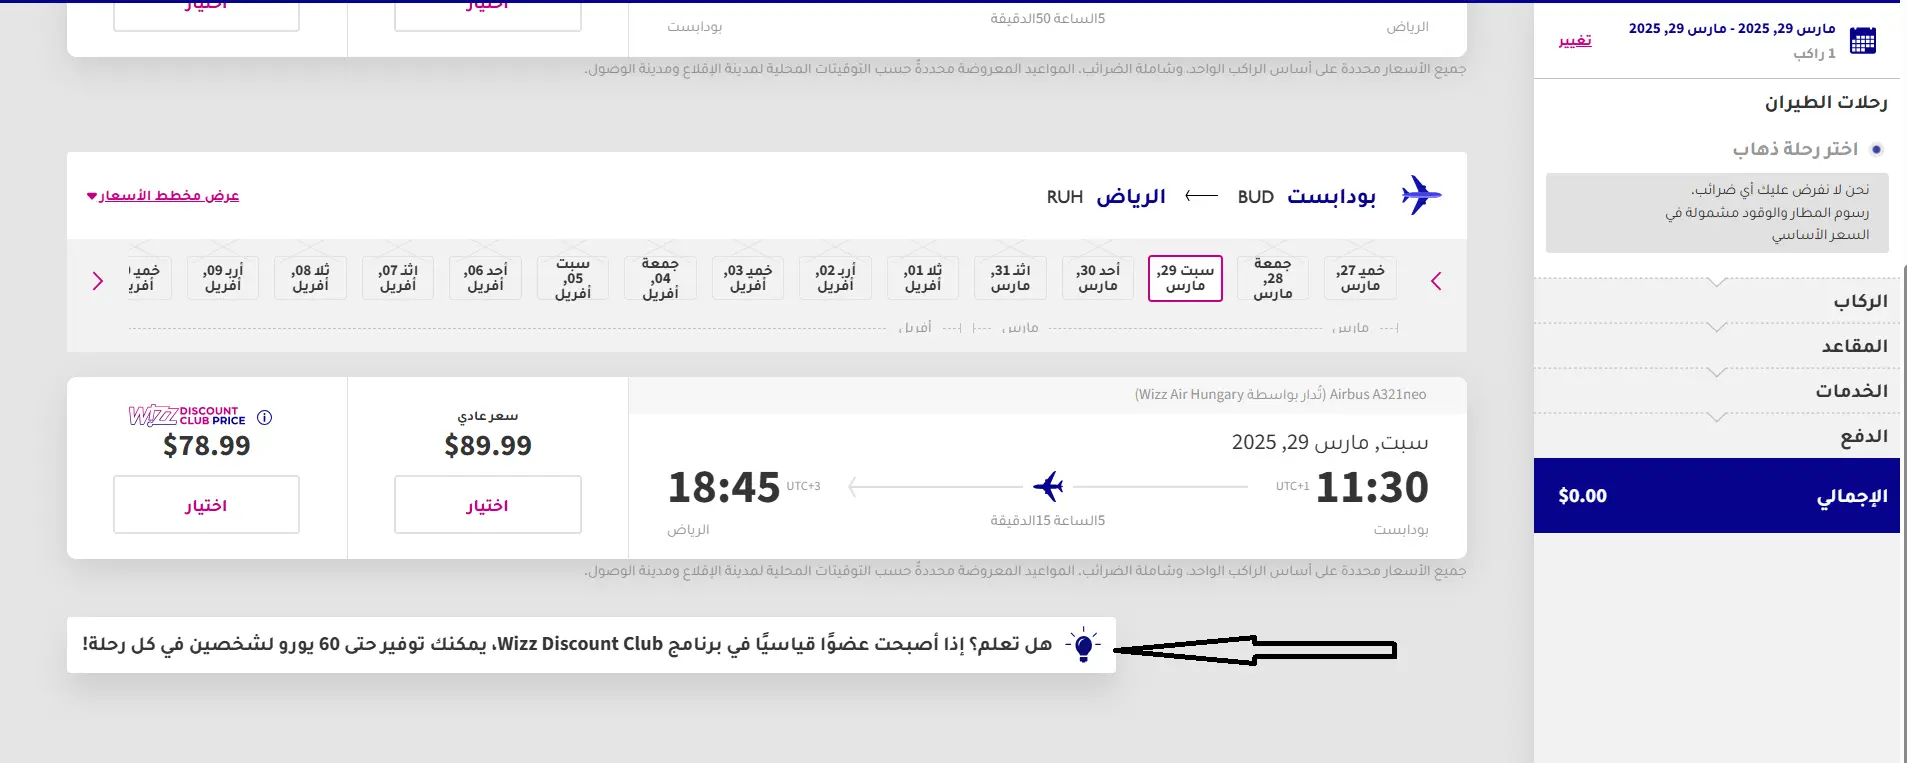1907x763 pixels.
Task: Click the info icon beside Discount Club Price
Action: [x=264, y=418]
